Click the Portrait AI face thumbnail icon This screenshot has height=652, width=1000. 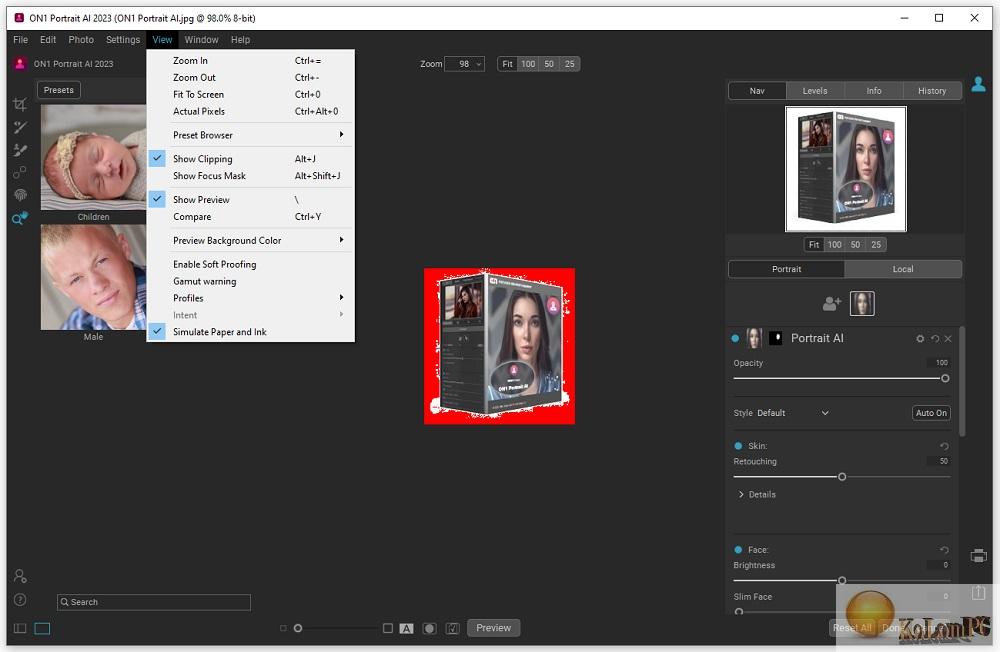click(754, 338)
